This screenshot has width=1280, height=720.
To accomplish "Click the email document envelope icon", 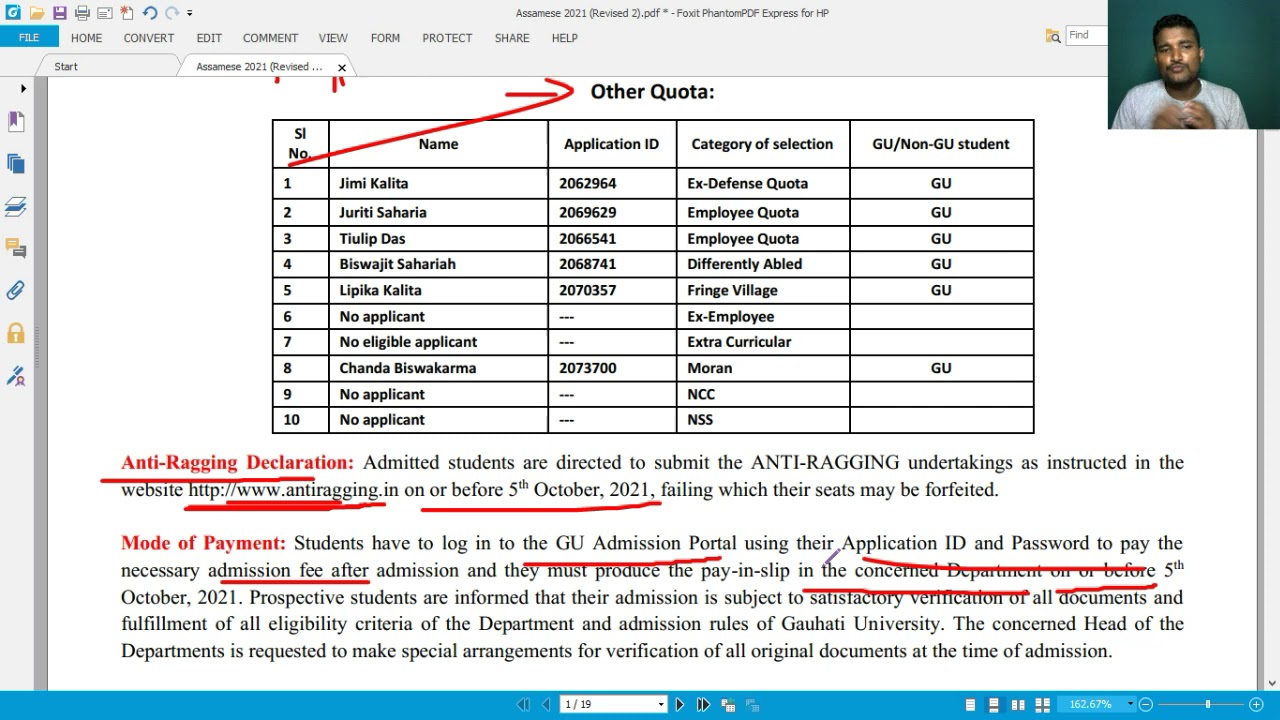I will coord(104,13).
